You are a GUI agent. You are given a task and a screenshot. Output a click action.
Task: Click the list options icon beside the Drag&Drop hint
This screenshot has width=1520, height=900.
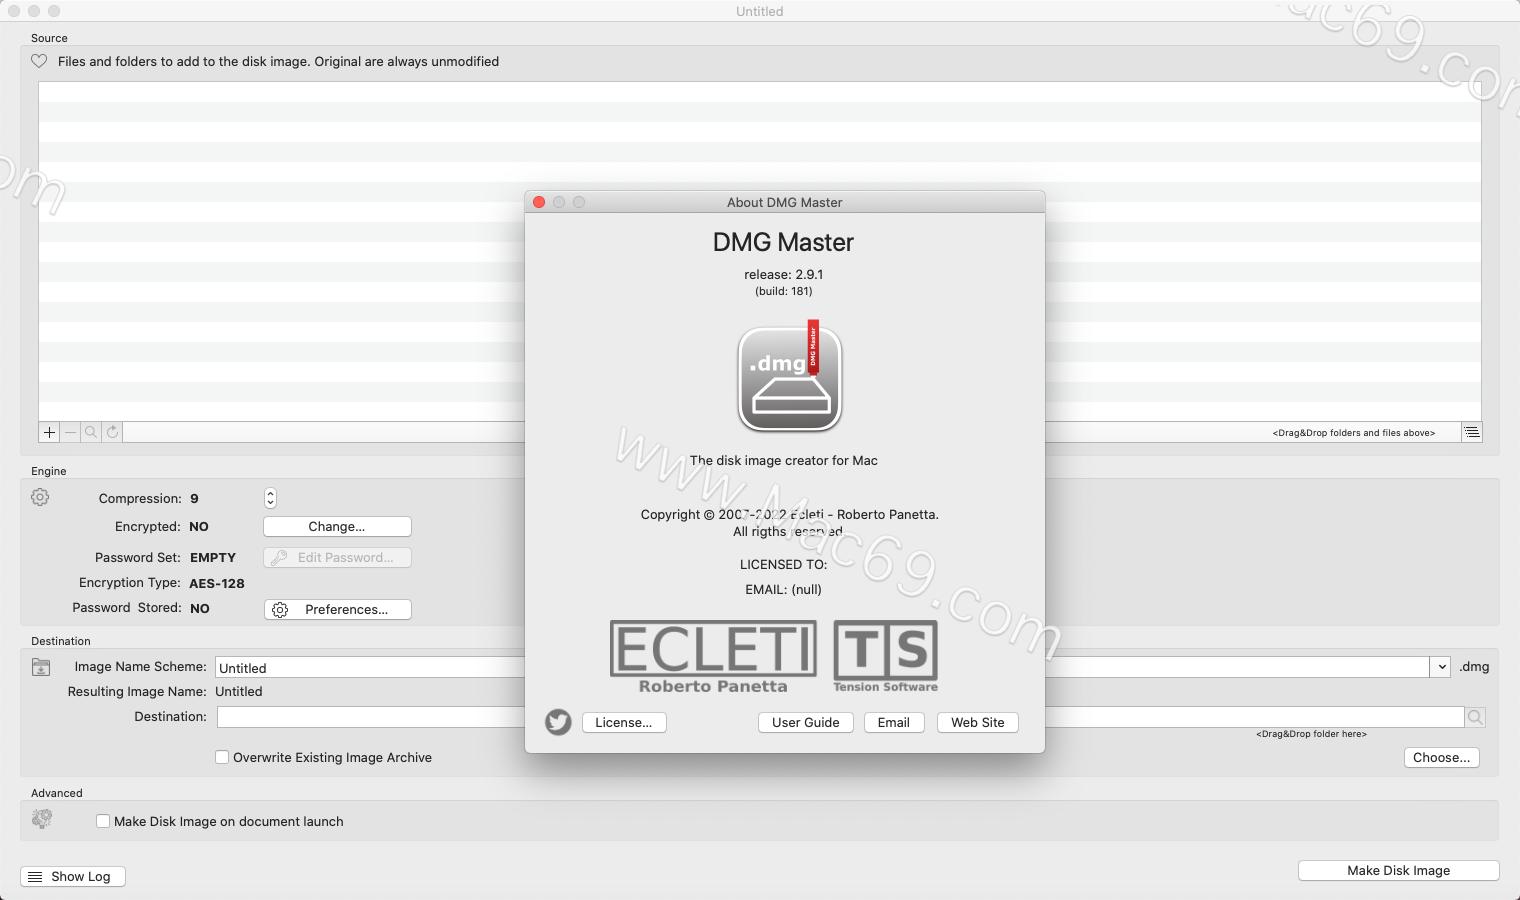coord(1472,432)
